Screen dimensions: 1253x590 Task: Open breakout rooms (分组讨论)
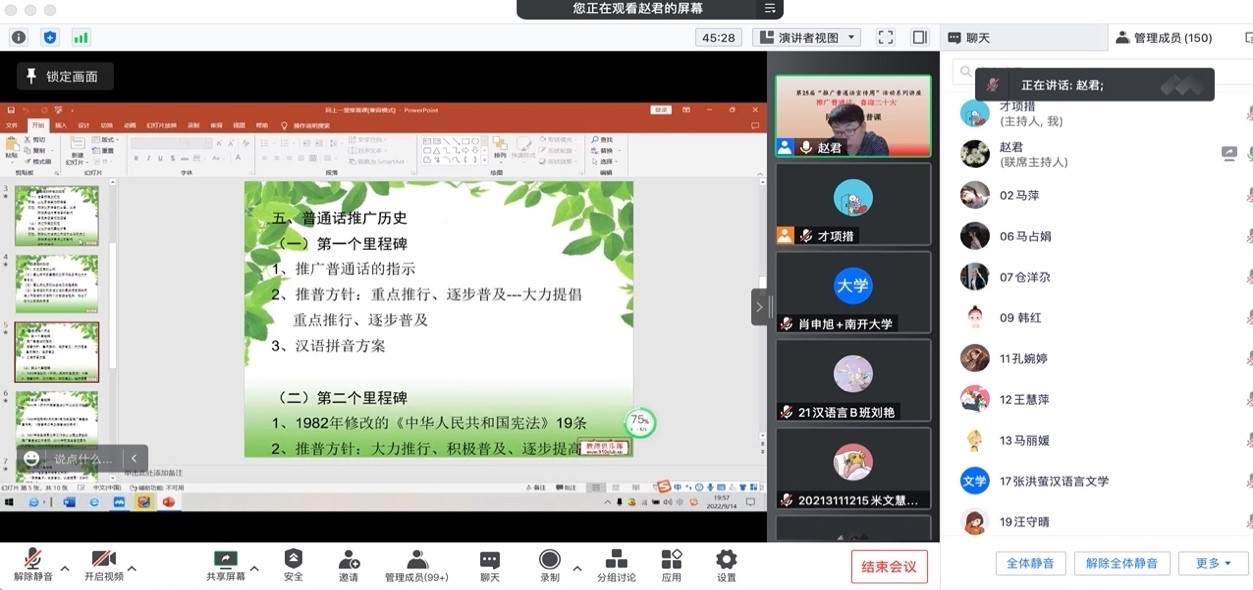[x=616, y=565]
